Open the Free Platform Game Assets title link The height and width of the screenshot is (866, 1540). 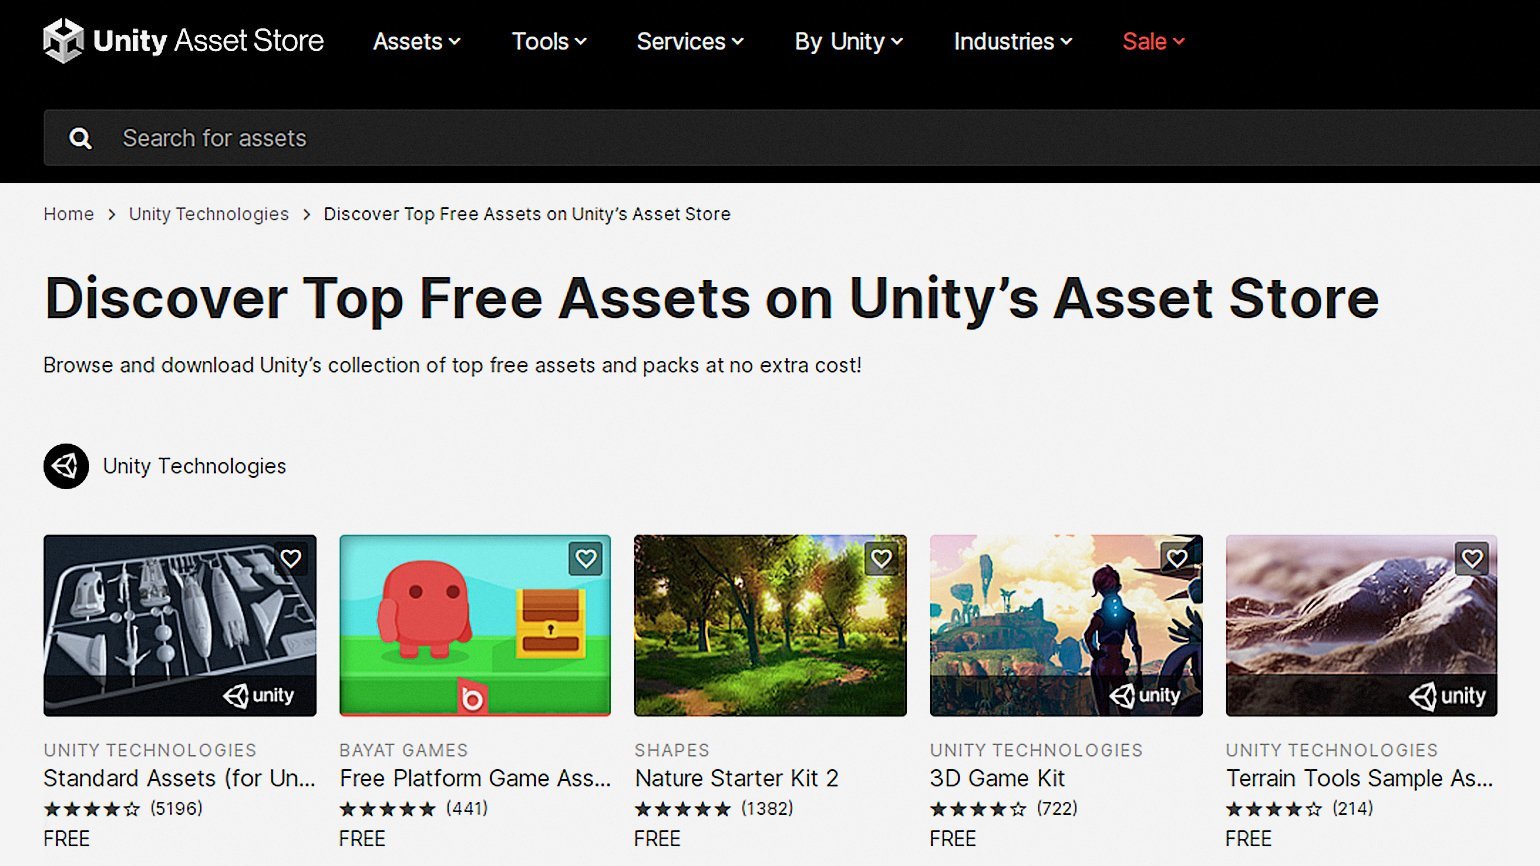pyautogui.click(x=475, y=778)
